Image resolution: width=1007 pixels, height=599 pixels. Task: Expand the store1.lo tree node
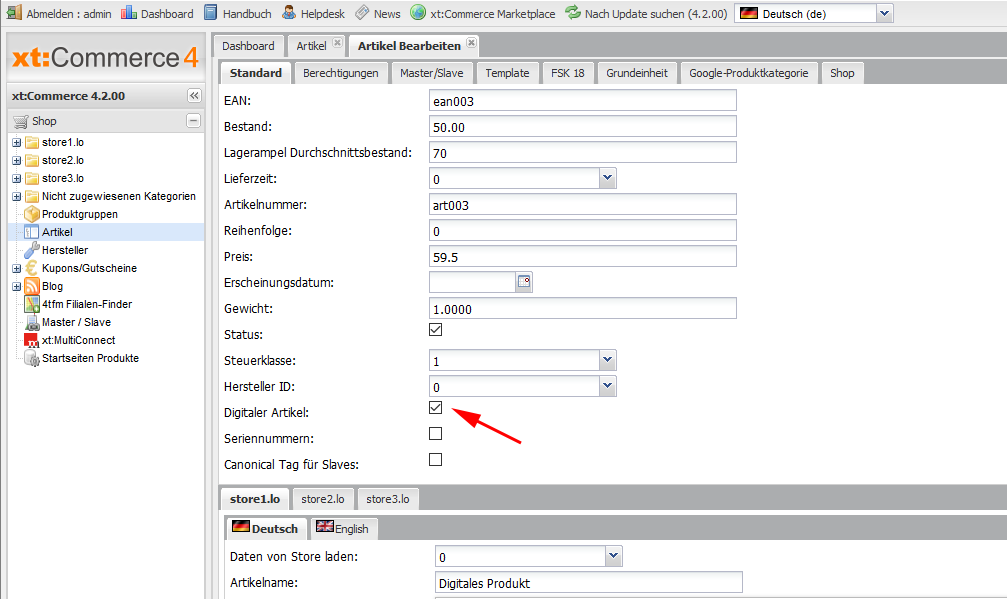17,143
